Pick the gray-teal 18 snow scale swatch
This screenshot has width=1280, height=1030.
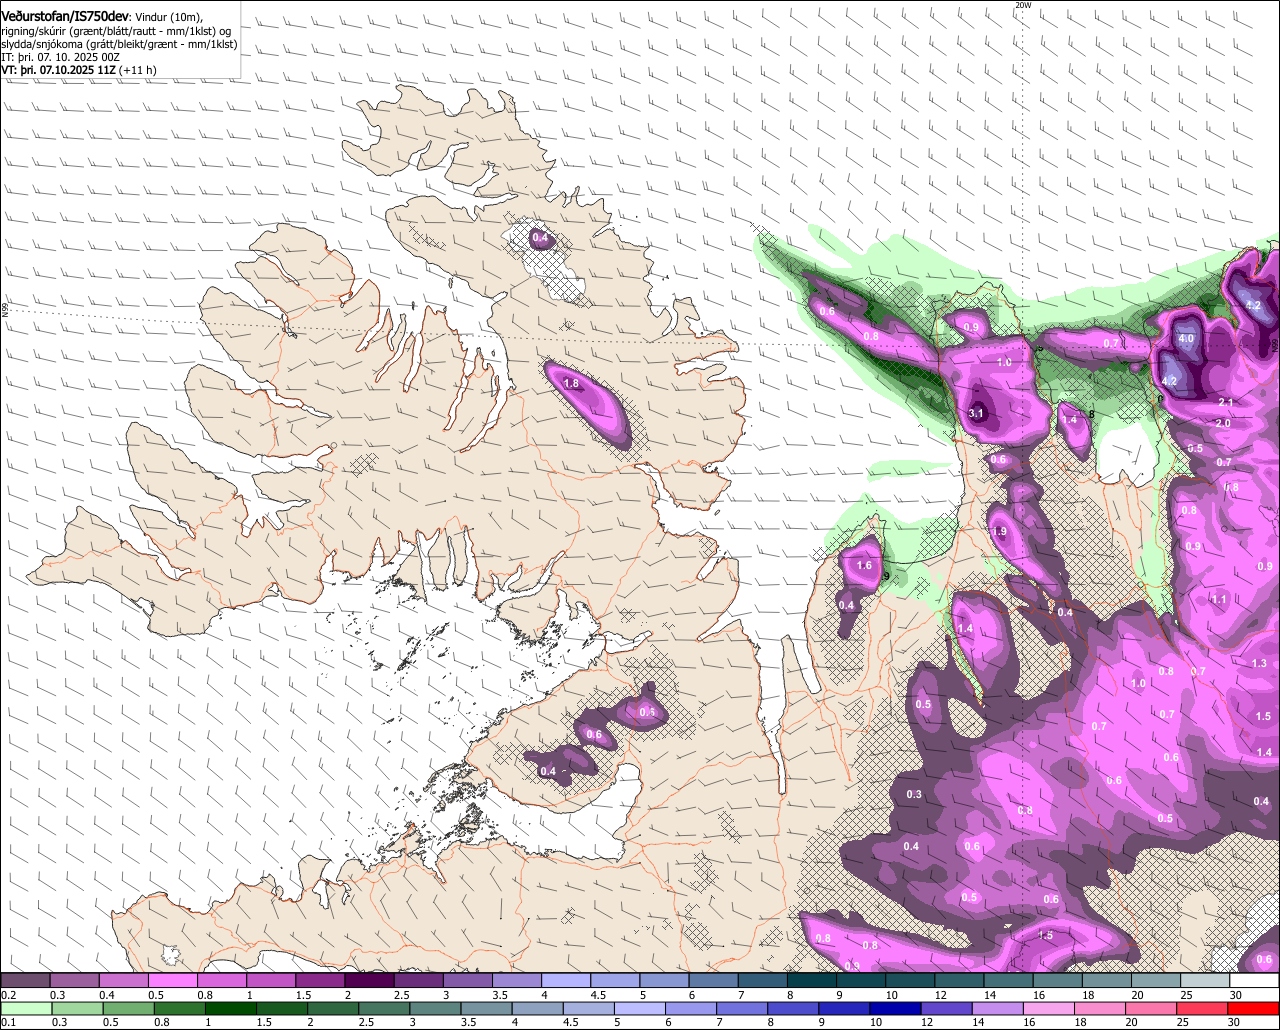(1107, 981)
